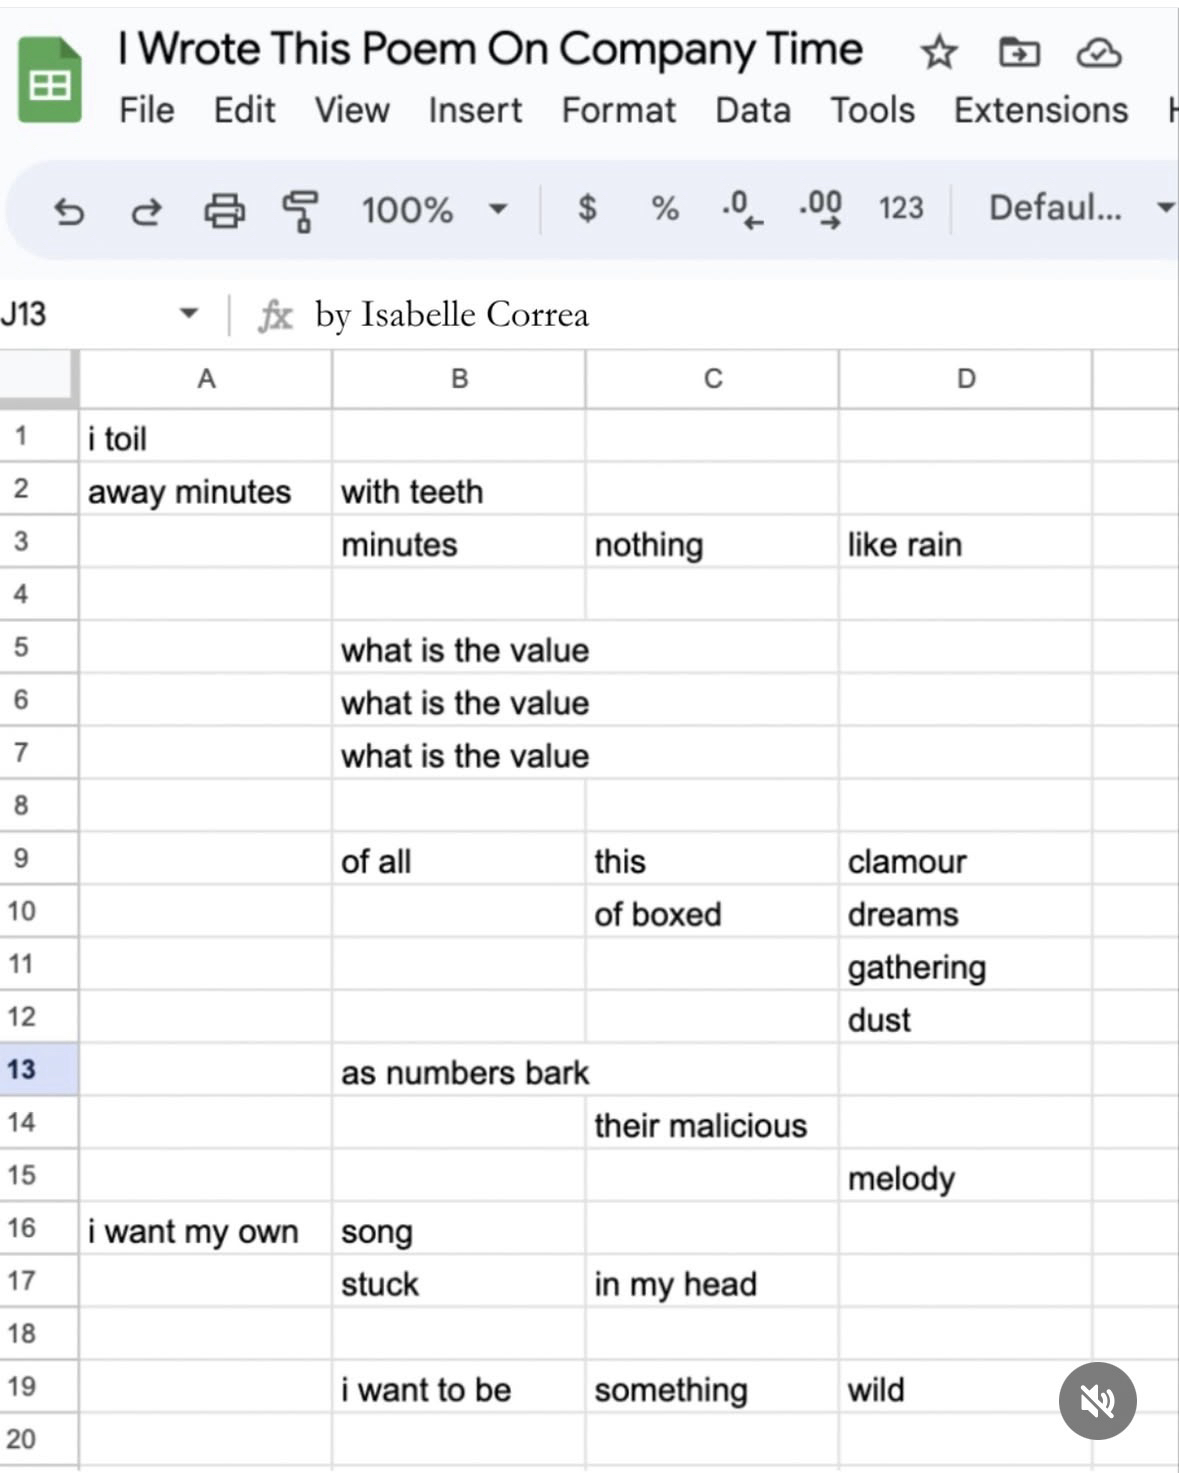Open the Format menu
This screenshot has height=1473, width=1179.
pos(618,110)
